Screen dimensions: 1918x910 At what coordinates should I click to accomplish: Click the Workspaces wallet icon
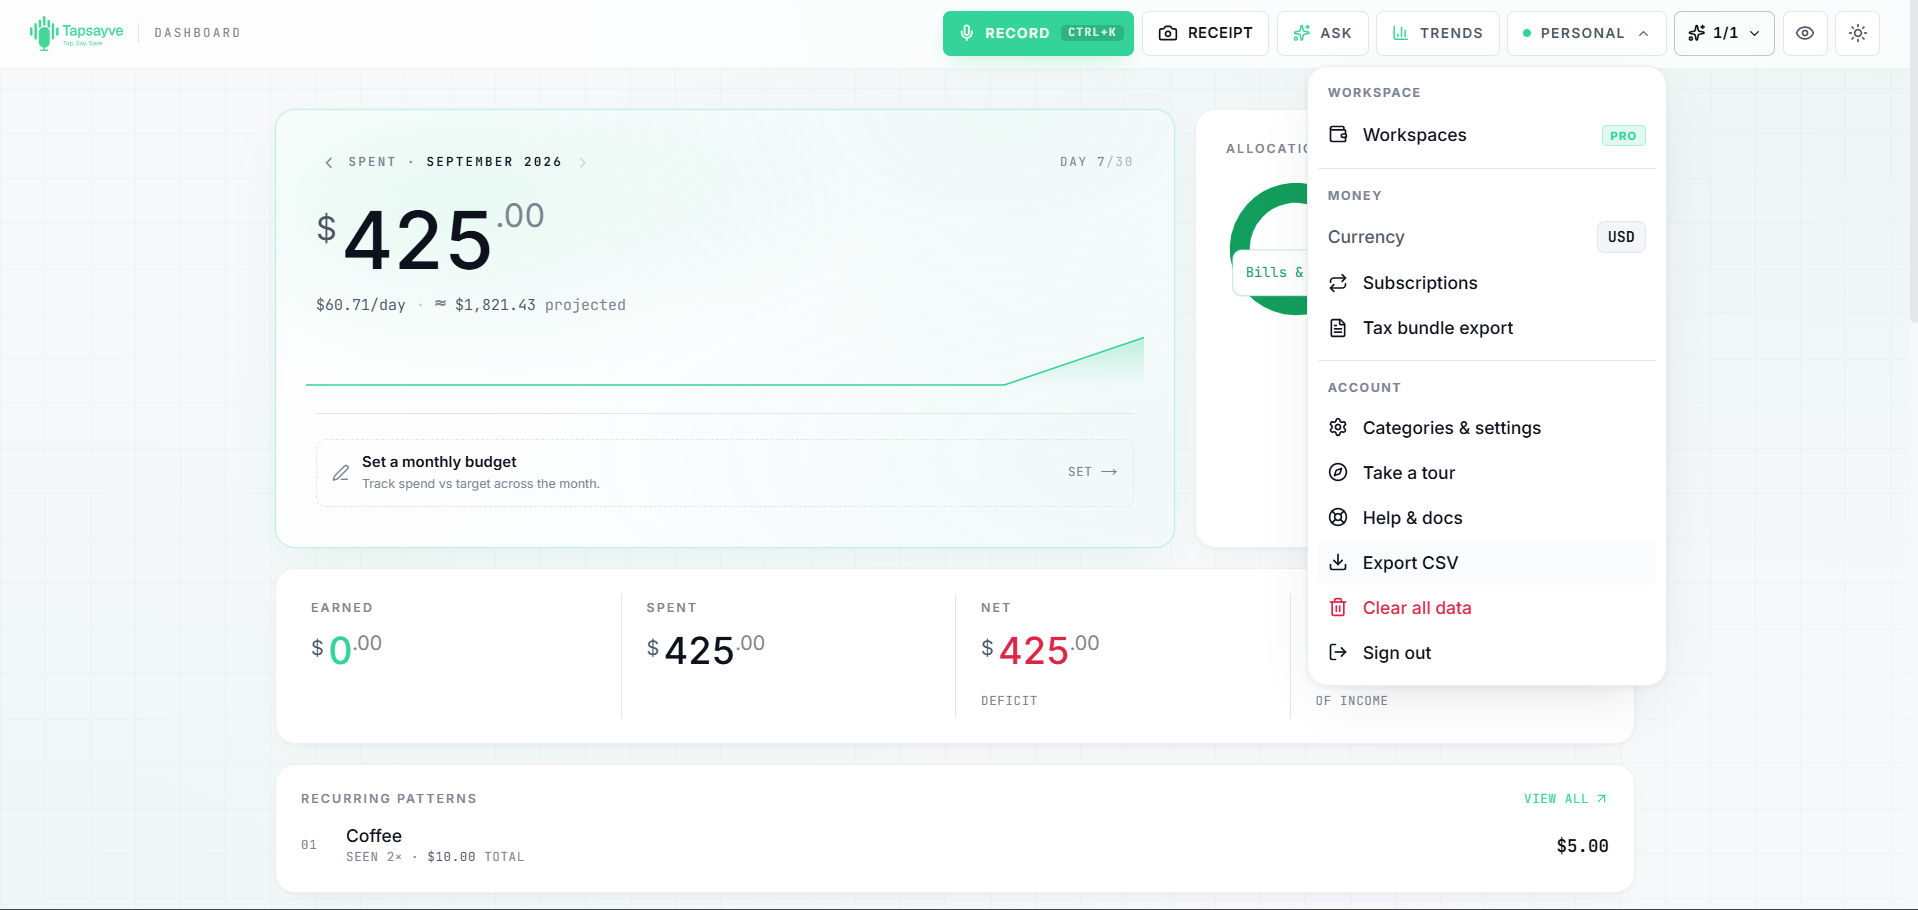pos(1338,134)
